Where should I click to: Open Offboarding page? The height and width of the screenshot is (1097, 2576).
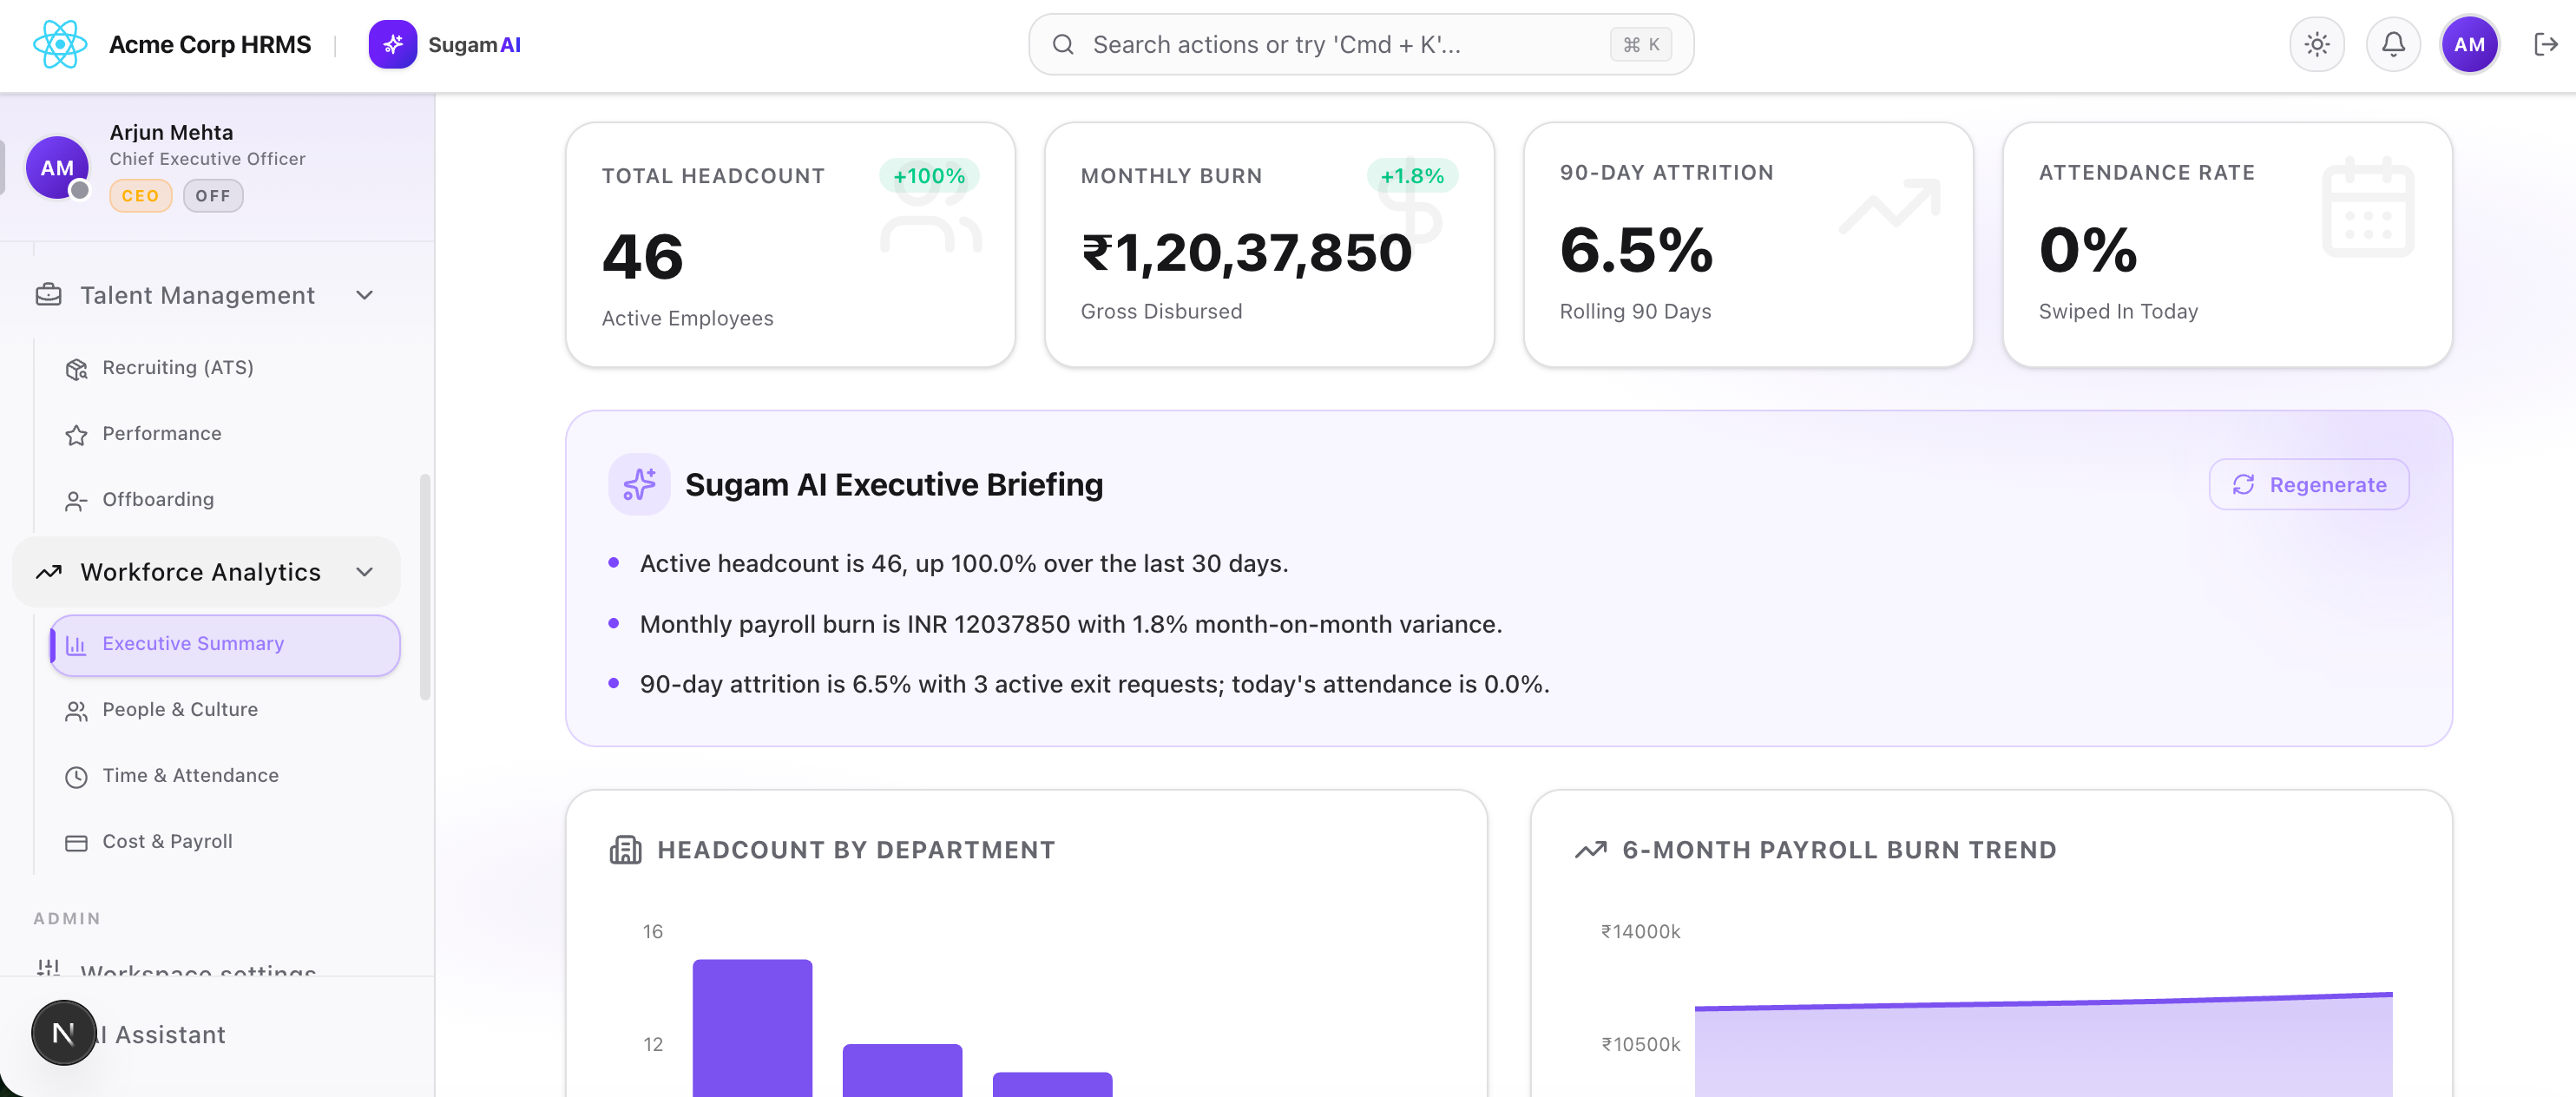coord(224,500)
